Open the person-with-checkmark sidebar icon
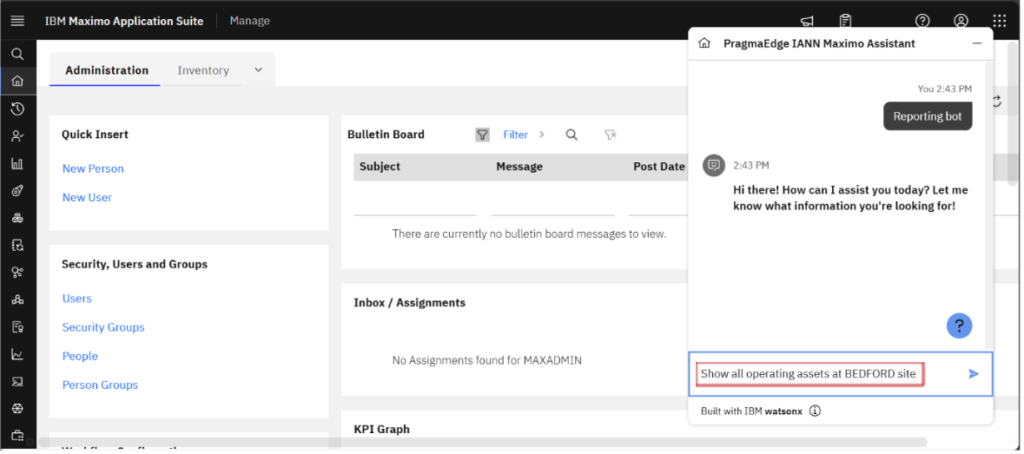The image size is (1024, 454). pos(18,136)
